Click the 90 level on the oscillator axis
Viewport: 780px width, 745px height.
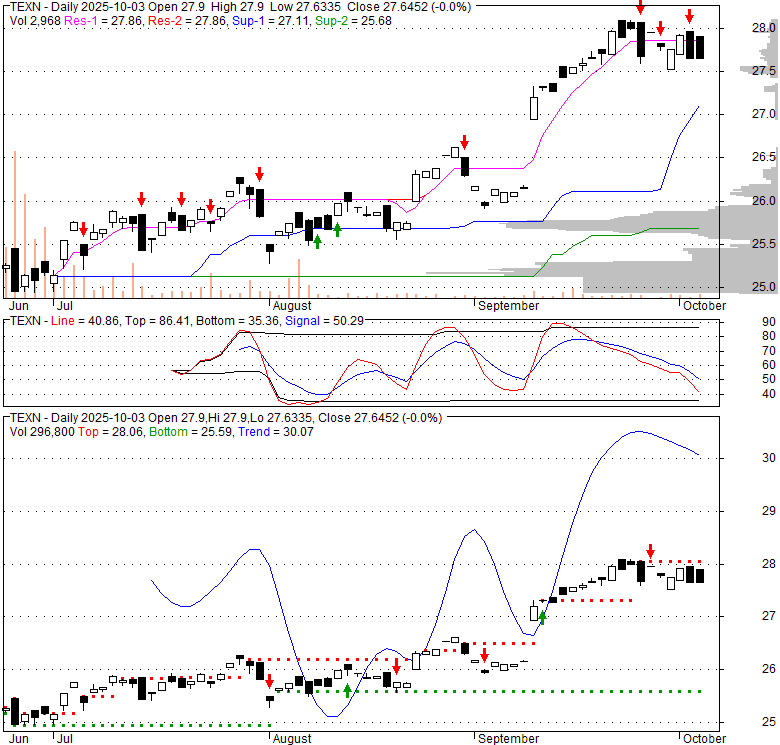coord(769,322)
